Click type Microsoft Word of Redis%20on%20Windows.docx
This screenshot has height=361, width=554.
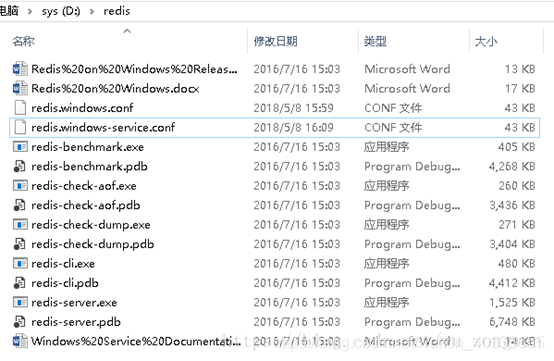tap(407, 88)
